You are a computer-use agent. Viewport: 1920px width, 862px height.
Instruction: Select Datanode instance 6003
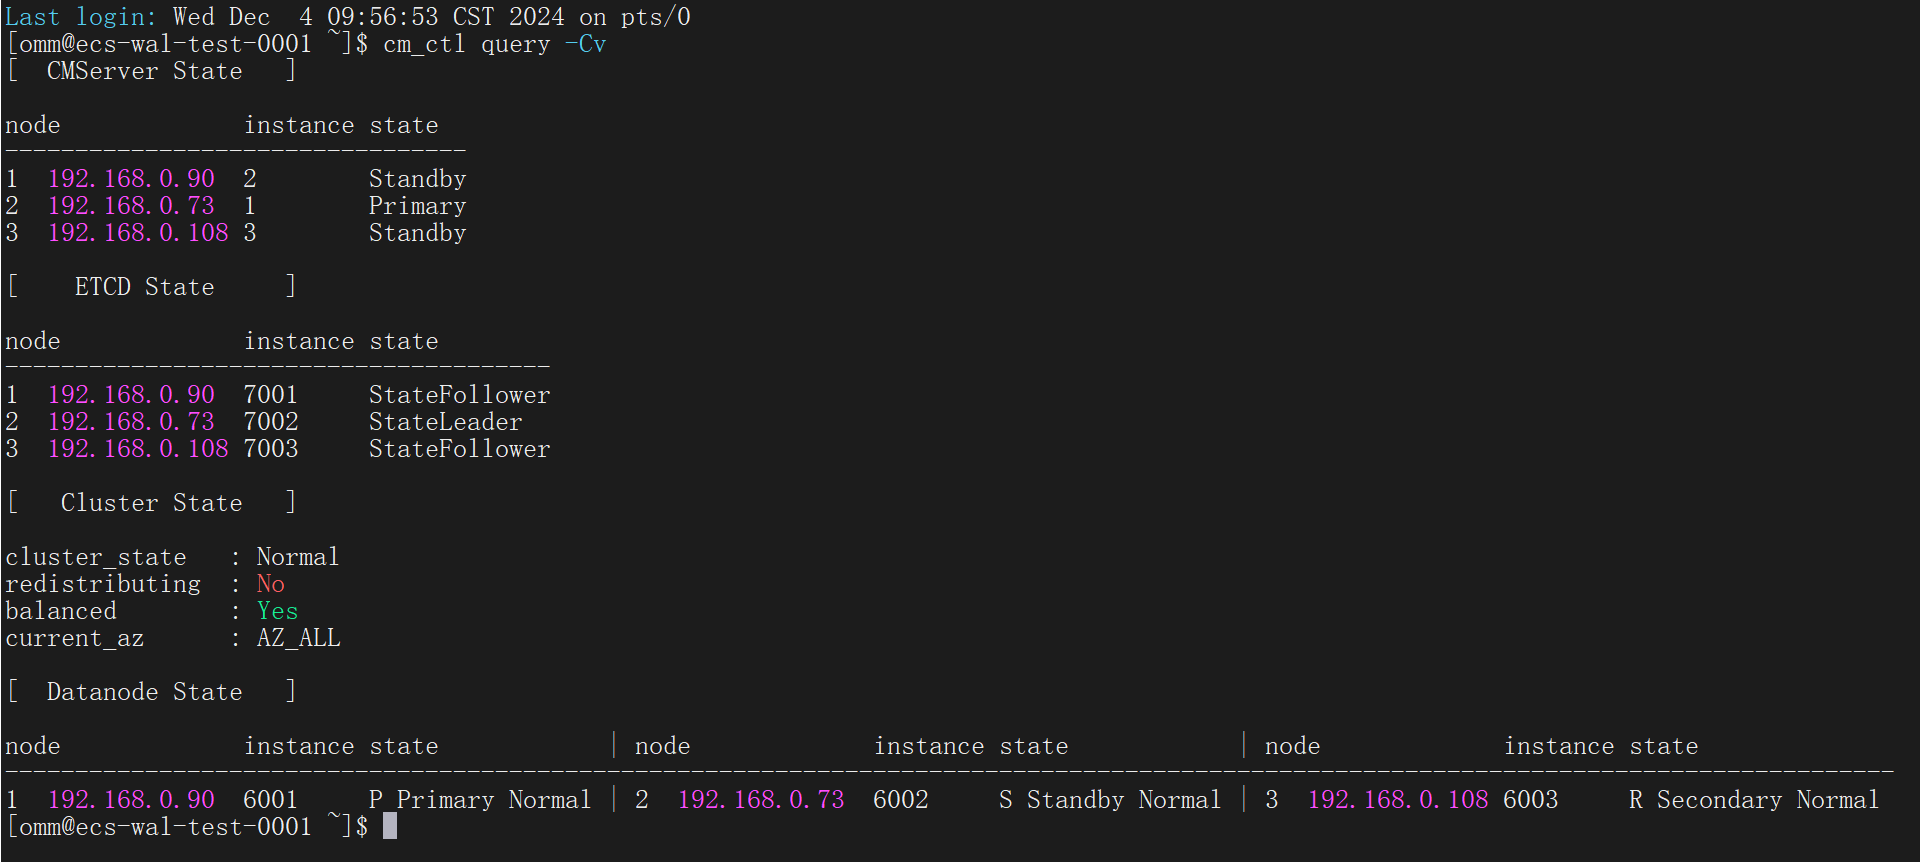tap(1530, 800)
